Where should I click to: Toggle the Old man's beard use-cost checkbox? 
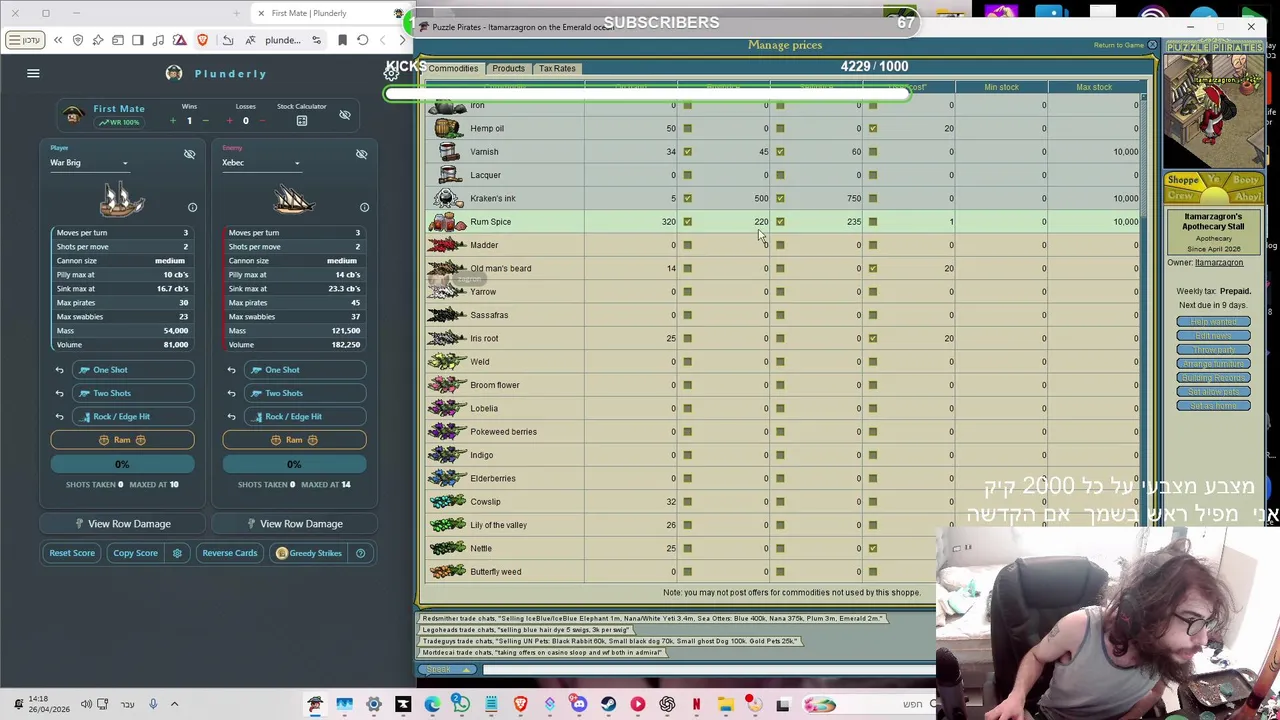coord(872,268)
